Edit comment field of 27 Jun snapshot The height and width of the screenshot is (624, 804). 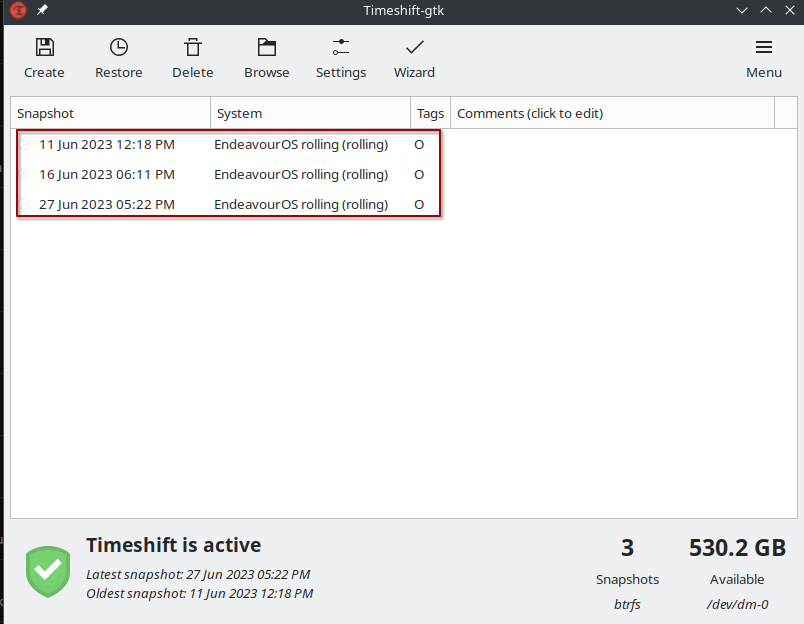[612, 204]
